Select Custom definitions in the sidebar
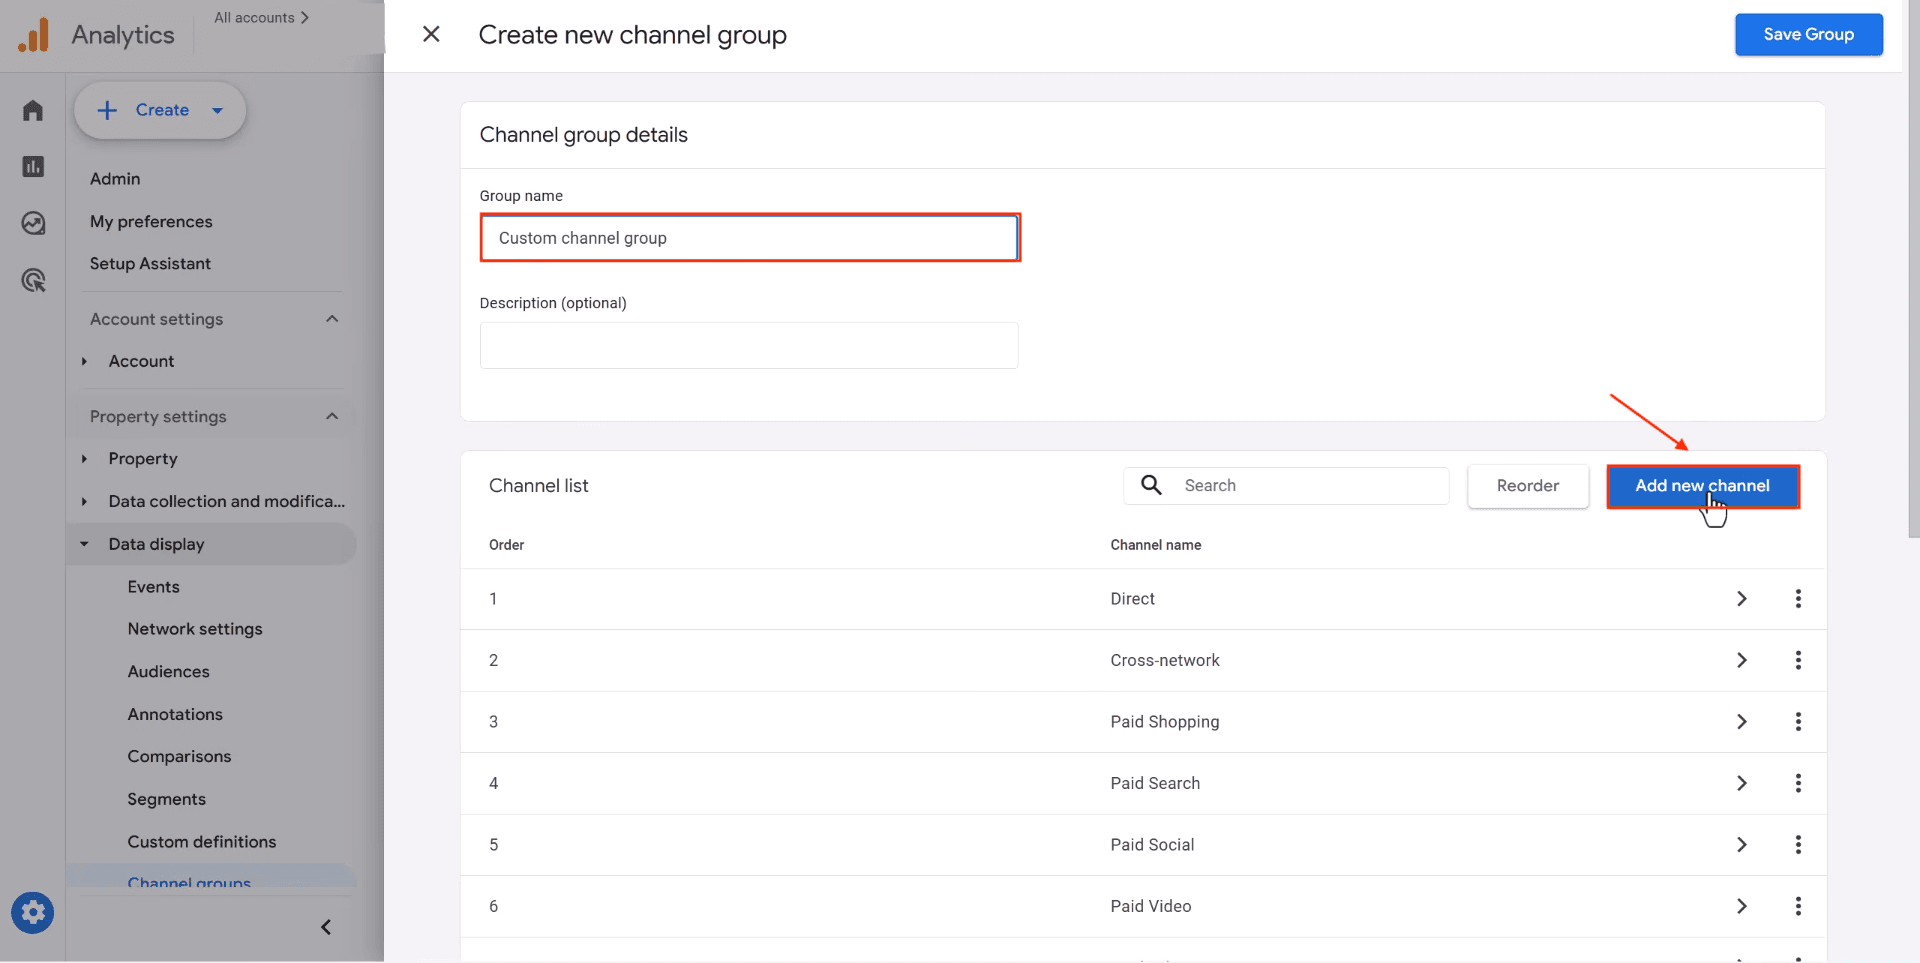 [201, 841]
